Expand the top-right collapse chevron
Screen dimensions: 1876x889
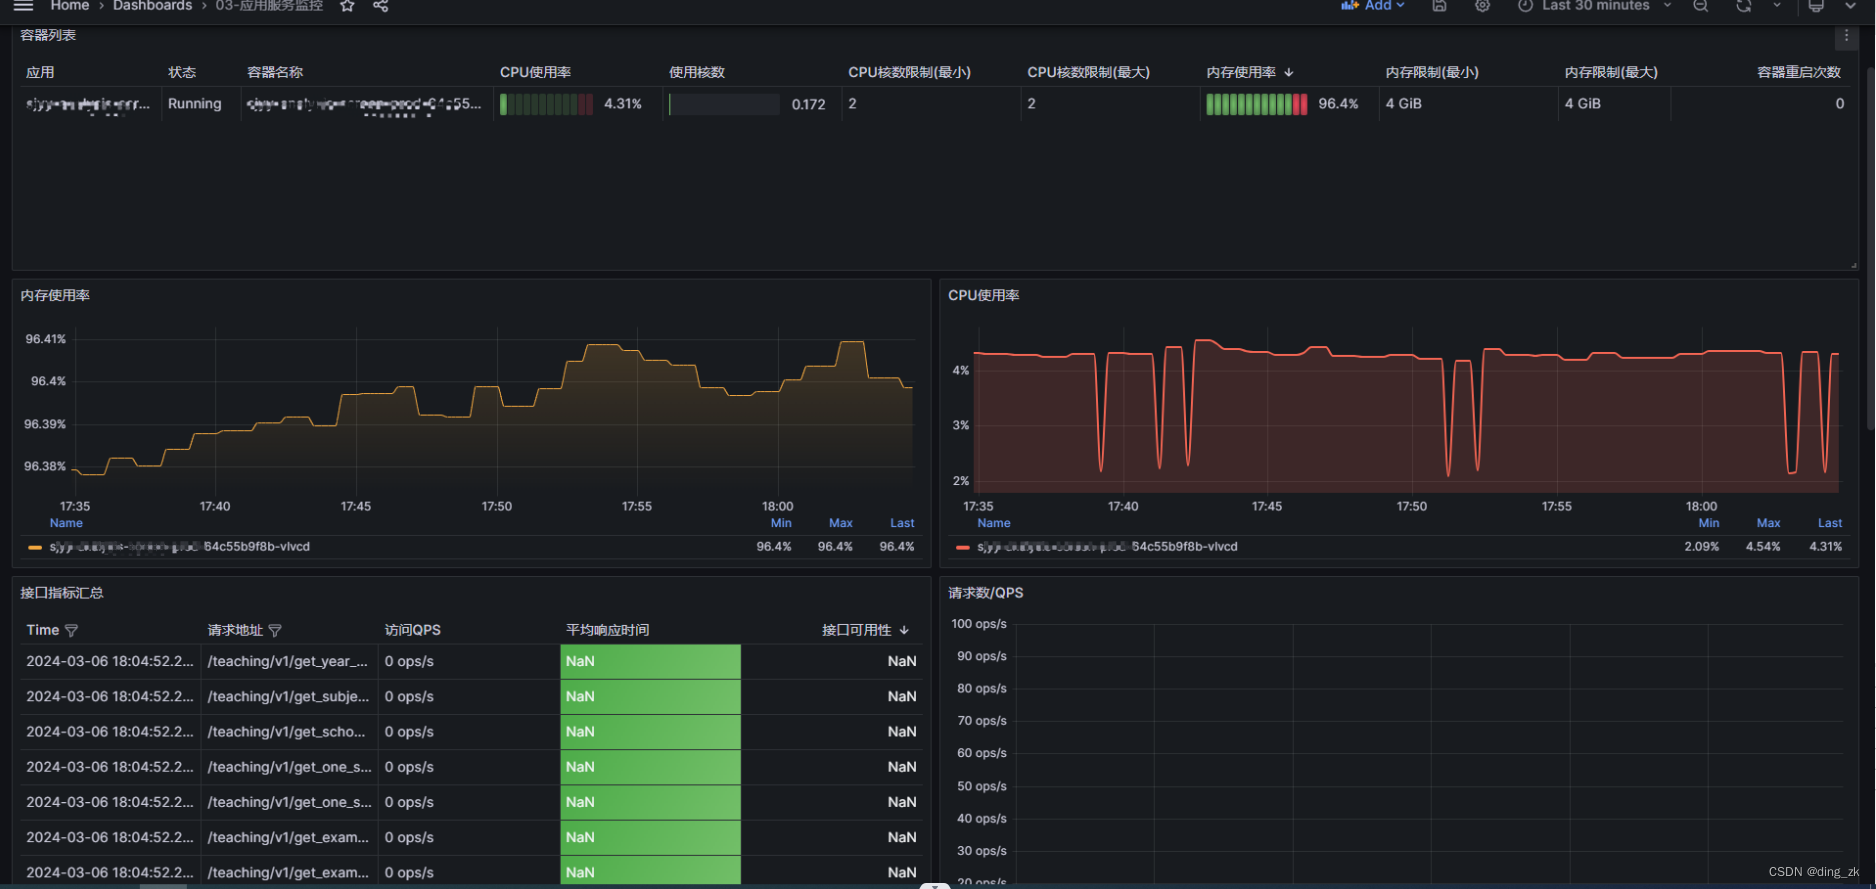pos(1851,6)
